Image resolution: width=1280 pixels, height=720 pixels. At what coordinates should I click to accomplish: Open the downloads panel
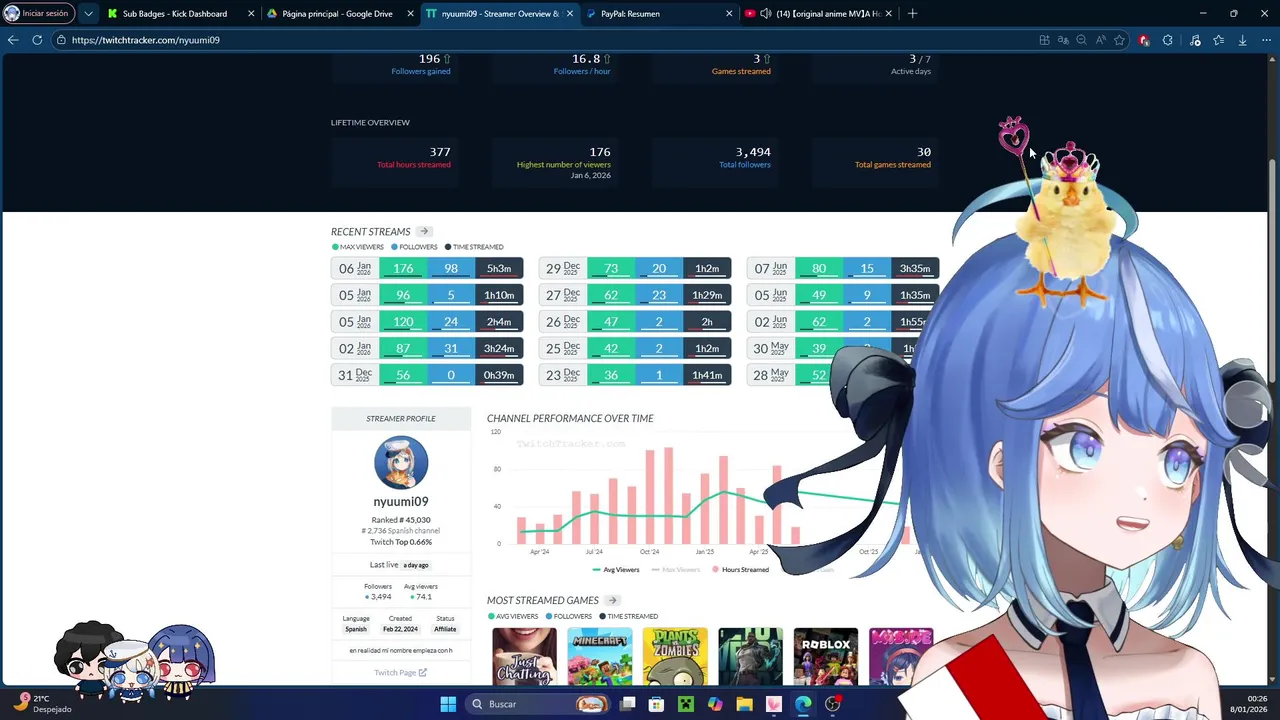(1242, 40)
